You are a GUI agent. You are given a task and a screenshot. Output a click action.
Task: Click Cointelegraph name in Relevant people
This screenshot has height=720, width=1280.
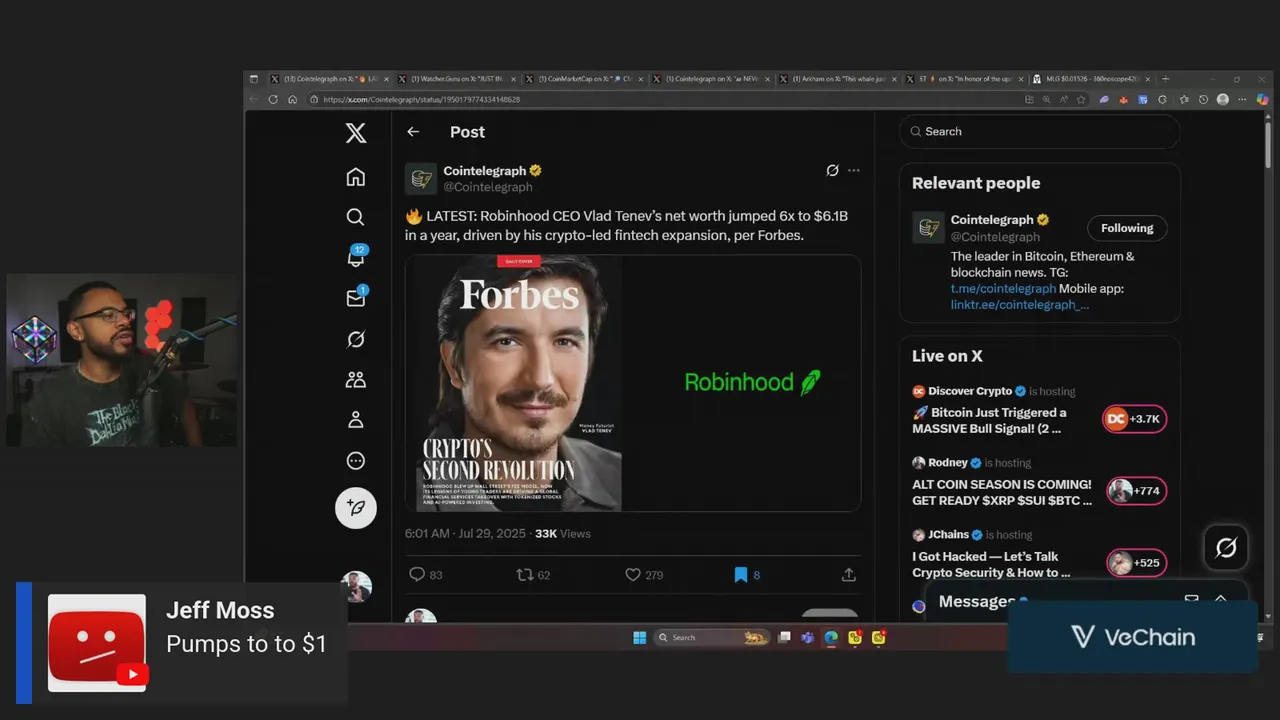[992, 220]
